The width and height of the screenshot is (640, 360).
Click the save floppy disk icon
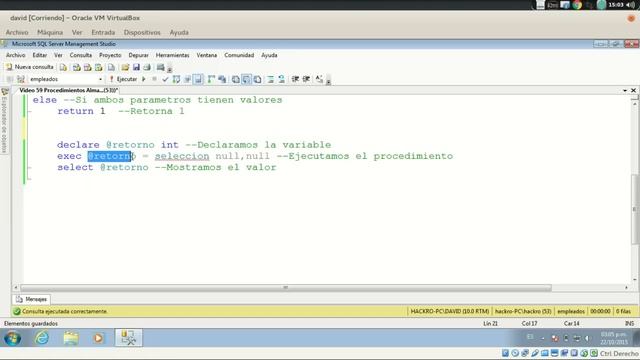(x=136, y=67)
